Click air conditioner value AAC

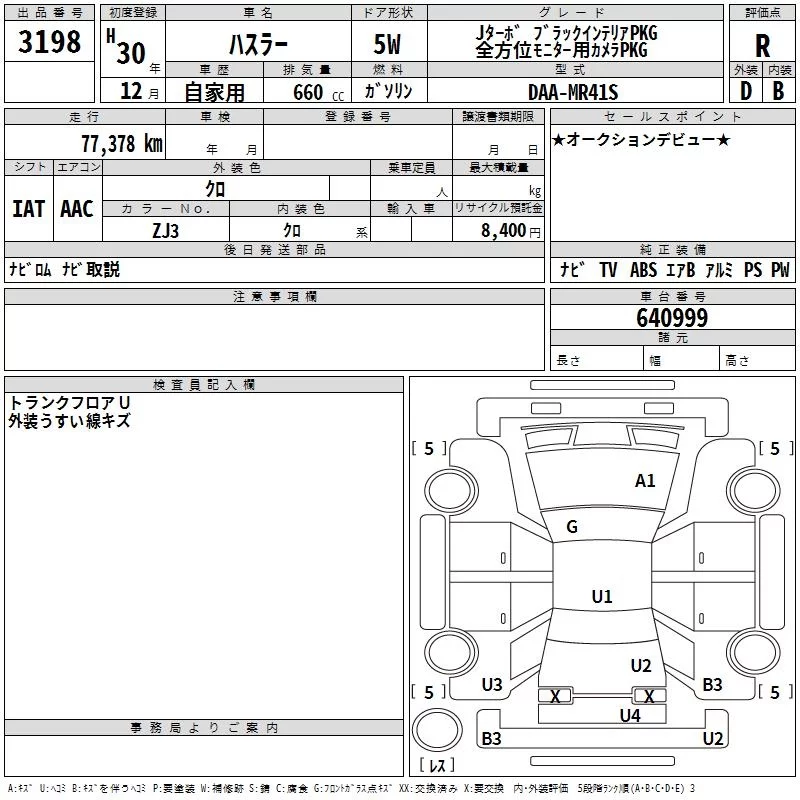[x=77, y=209]
